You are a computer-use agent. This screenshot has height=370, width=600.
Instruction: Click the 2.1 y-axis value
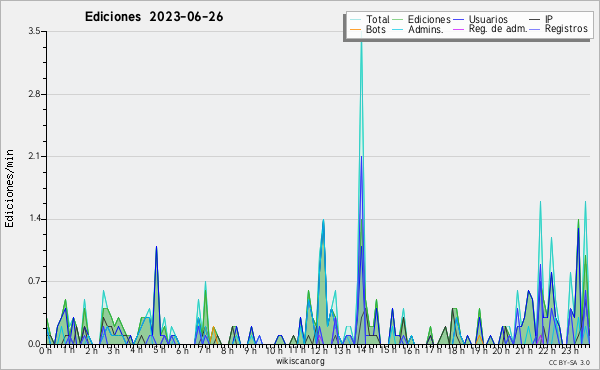[34, 156]
